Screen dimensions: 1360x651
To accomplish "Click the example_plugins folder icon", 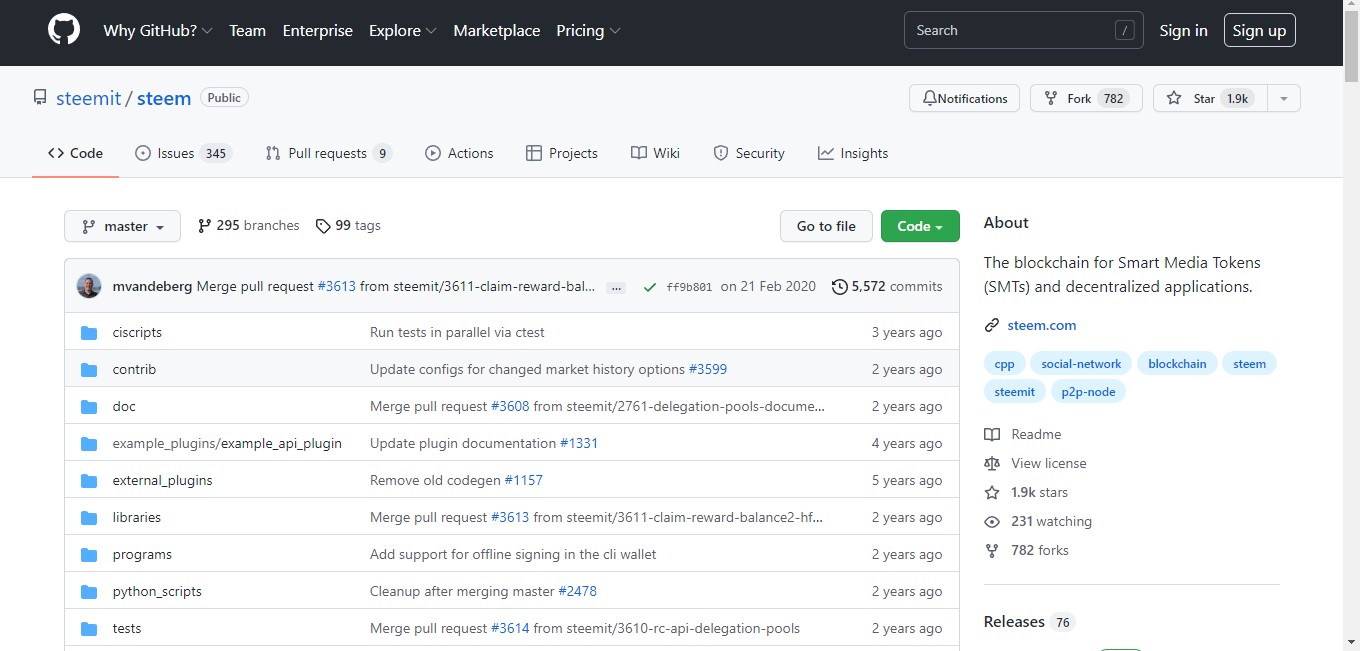I will coord(89,443).
